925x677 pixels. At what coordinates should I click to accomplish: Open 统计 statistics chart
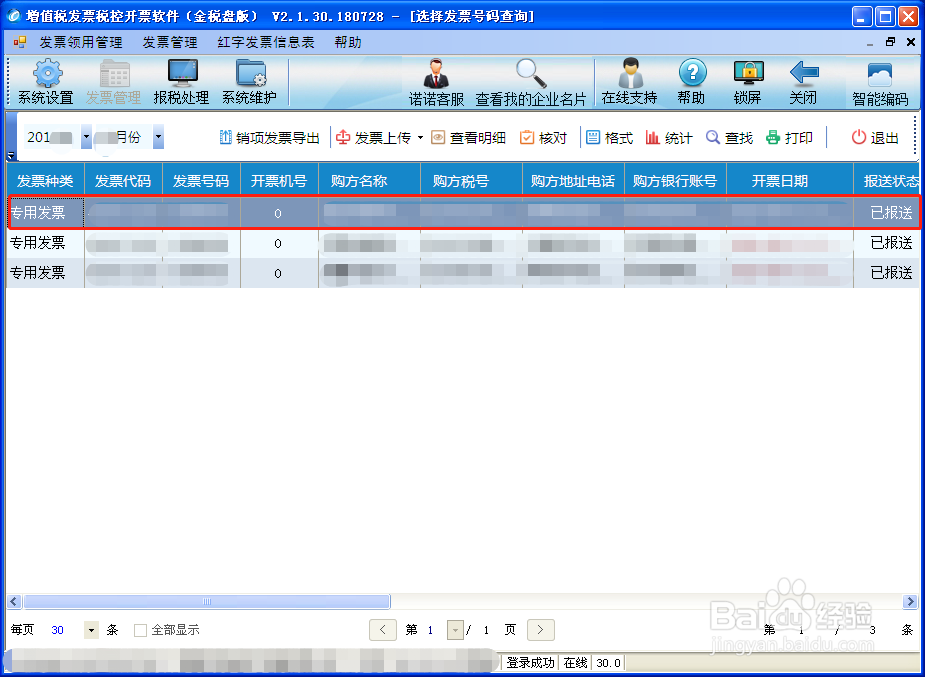click(669, 138)
